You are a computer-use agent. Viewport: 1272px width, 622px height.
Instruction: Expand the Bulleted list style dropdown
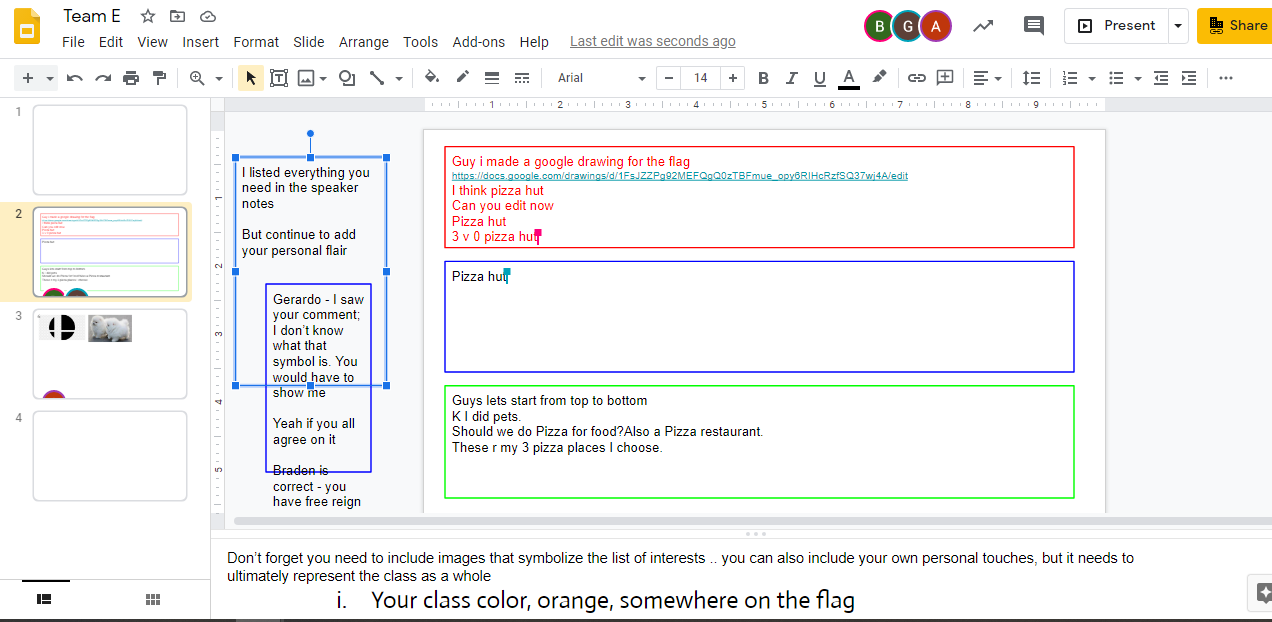(x=1139, y=78)
